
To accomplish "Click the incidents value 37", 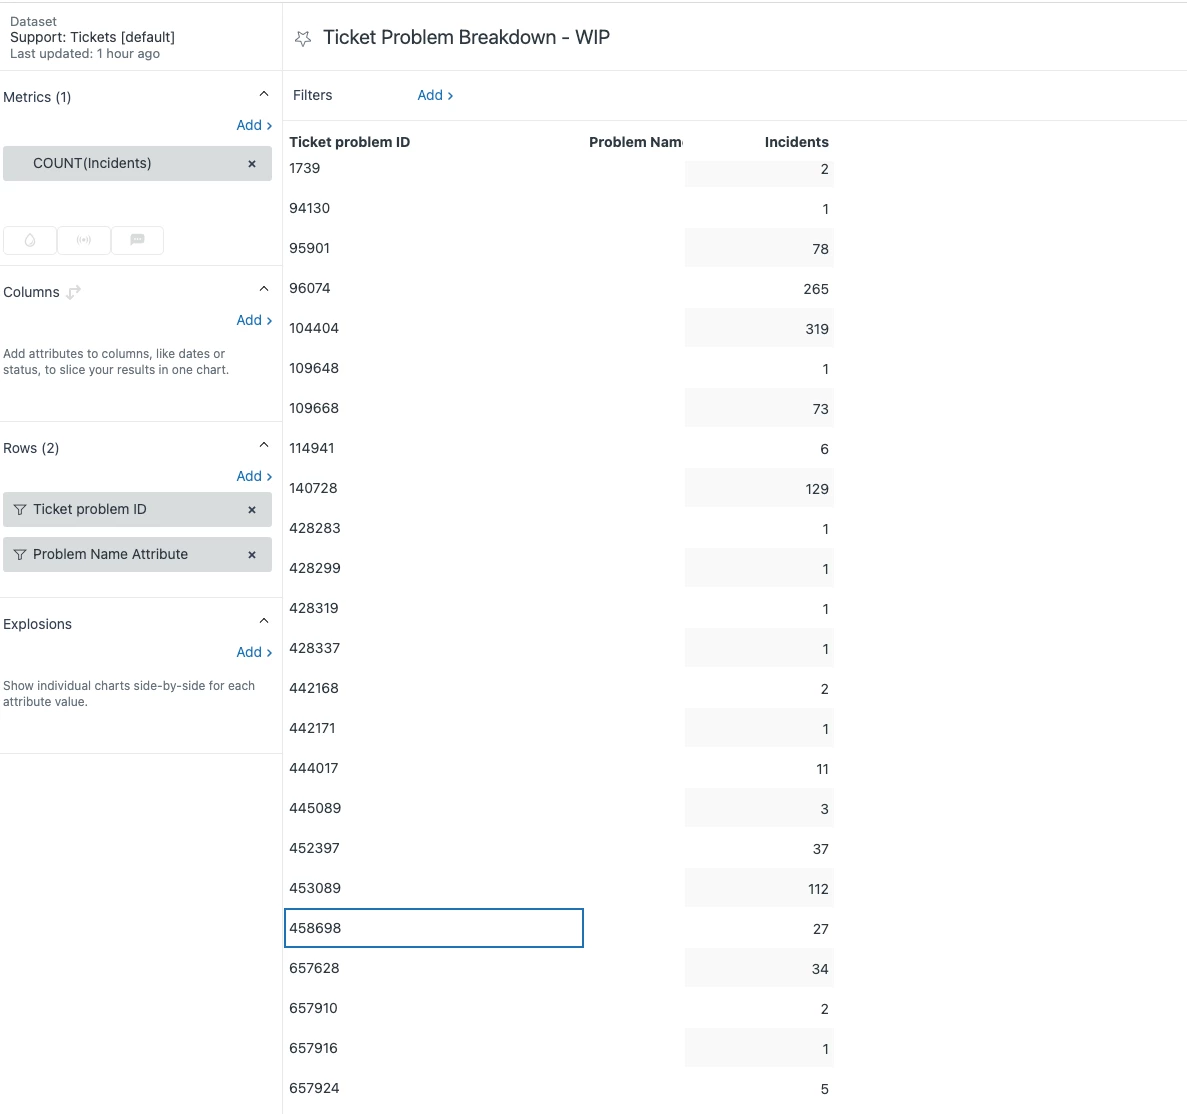I will coord(821,849).
